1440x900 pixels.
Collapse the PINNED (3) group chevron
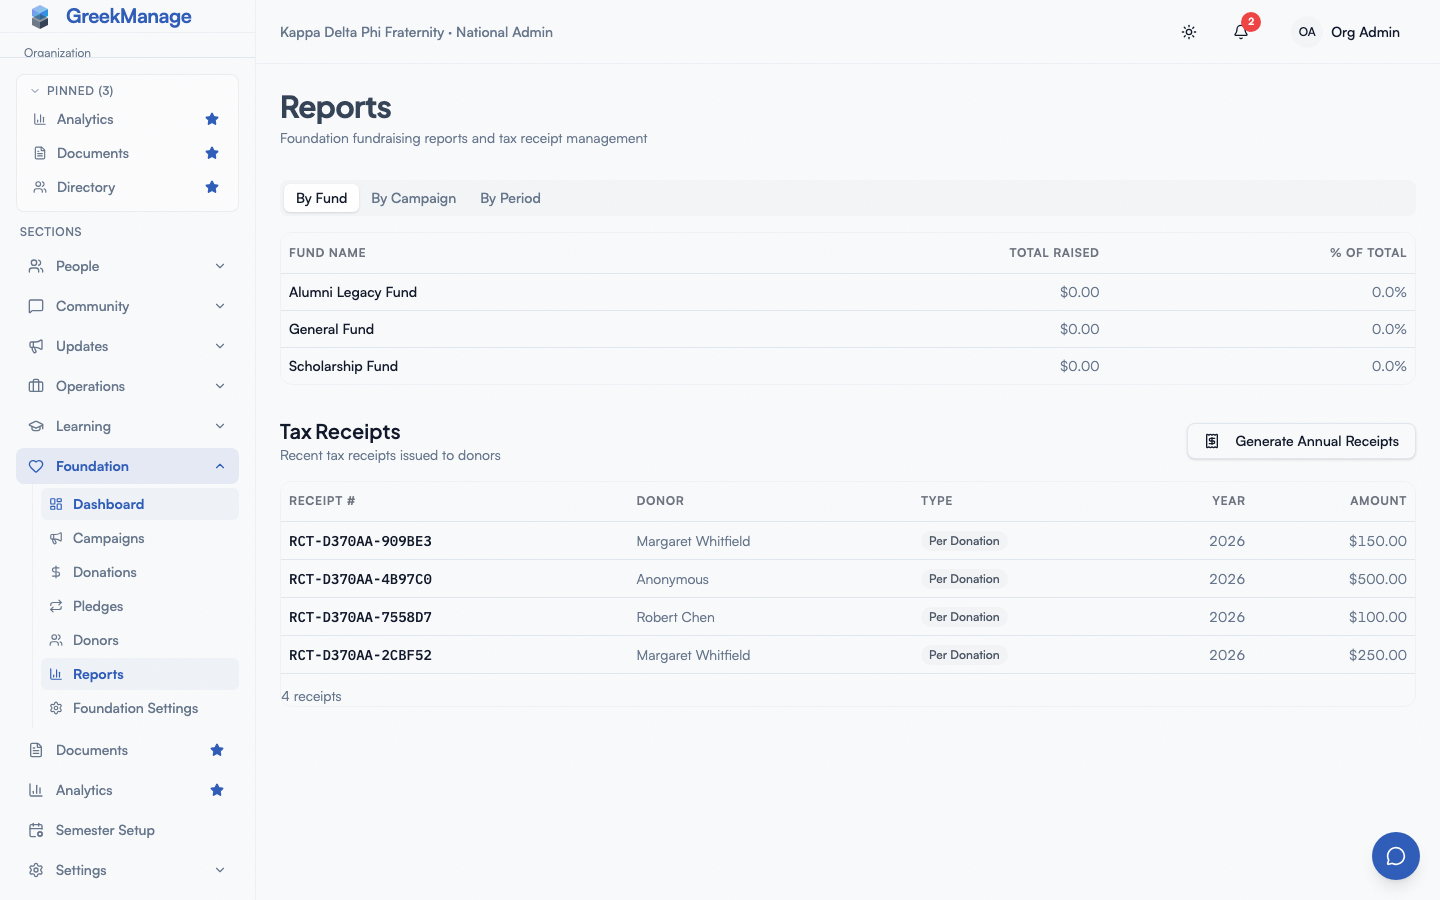pos(35,91)
